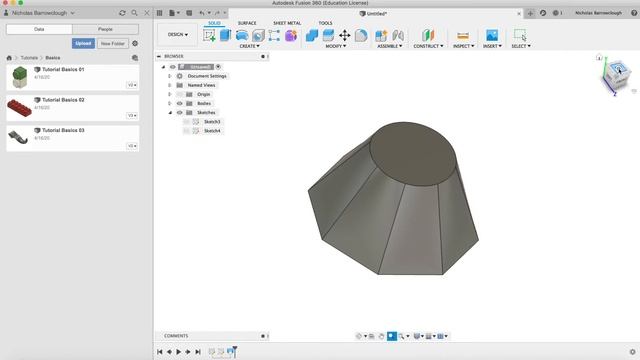Click the Undo arrow

(x=202, y=13)
